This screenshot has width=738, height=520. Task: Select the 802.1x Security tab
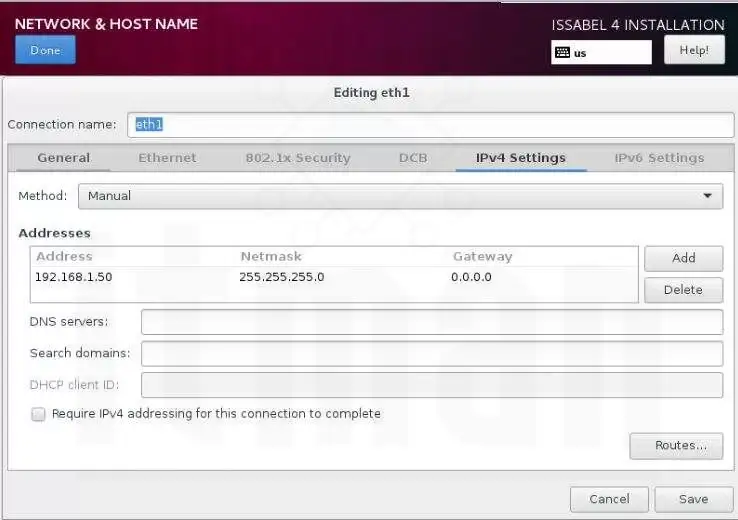[x=298, y=158]
